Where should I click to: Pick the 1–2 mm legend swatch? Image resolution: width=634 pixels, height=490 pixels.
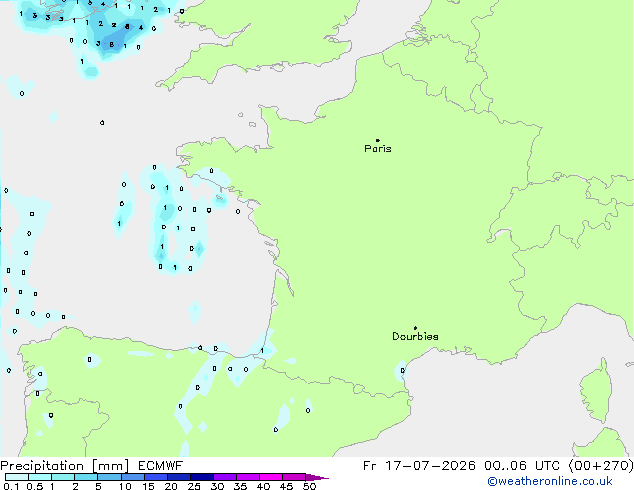(x=63, y=477)
